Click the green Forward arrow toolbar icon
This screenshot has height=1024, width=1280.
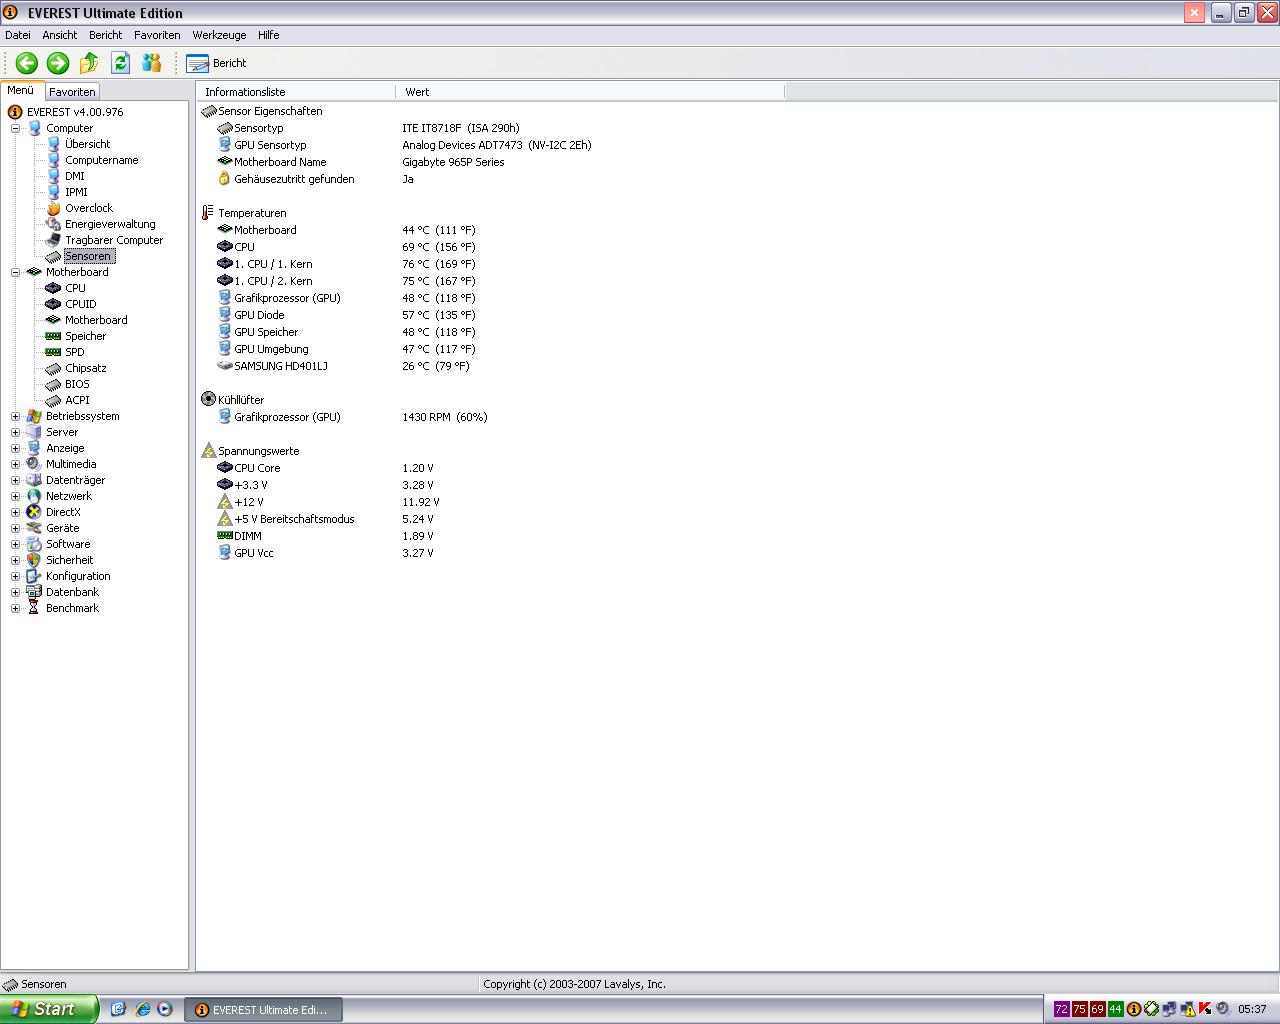[x=58, y=63]
